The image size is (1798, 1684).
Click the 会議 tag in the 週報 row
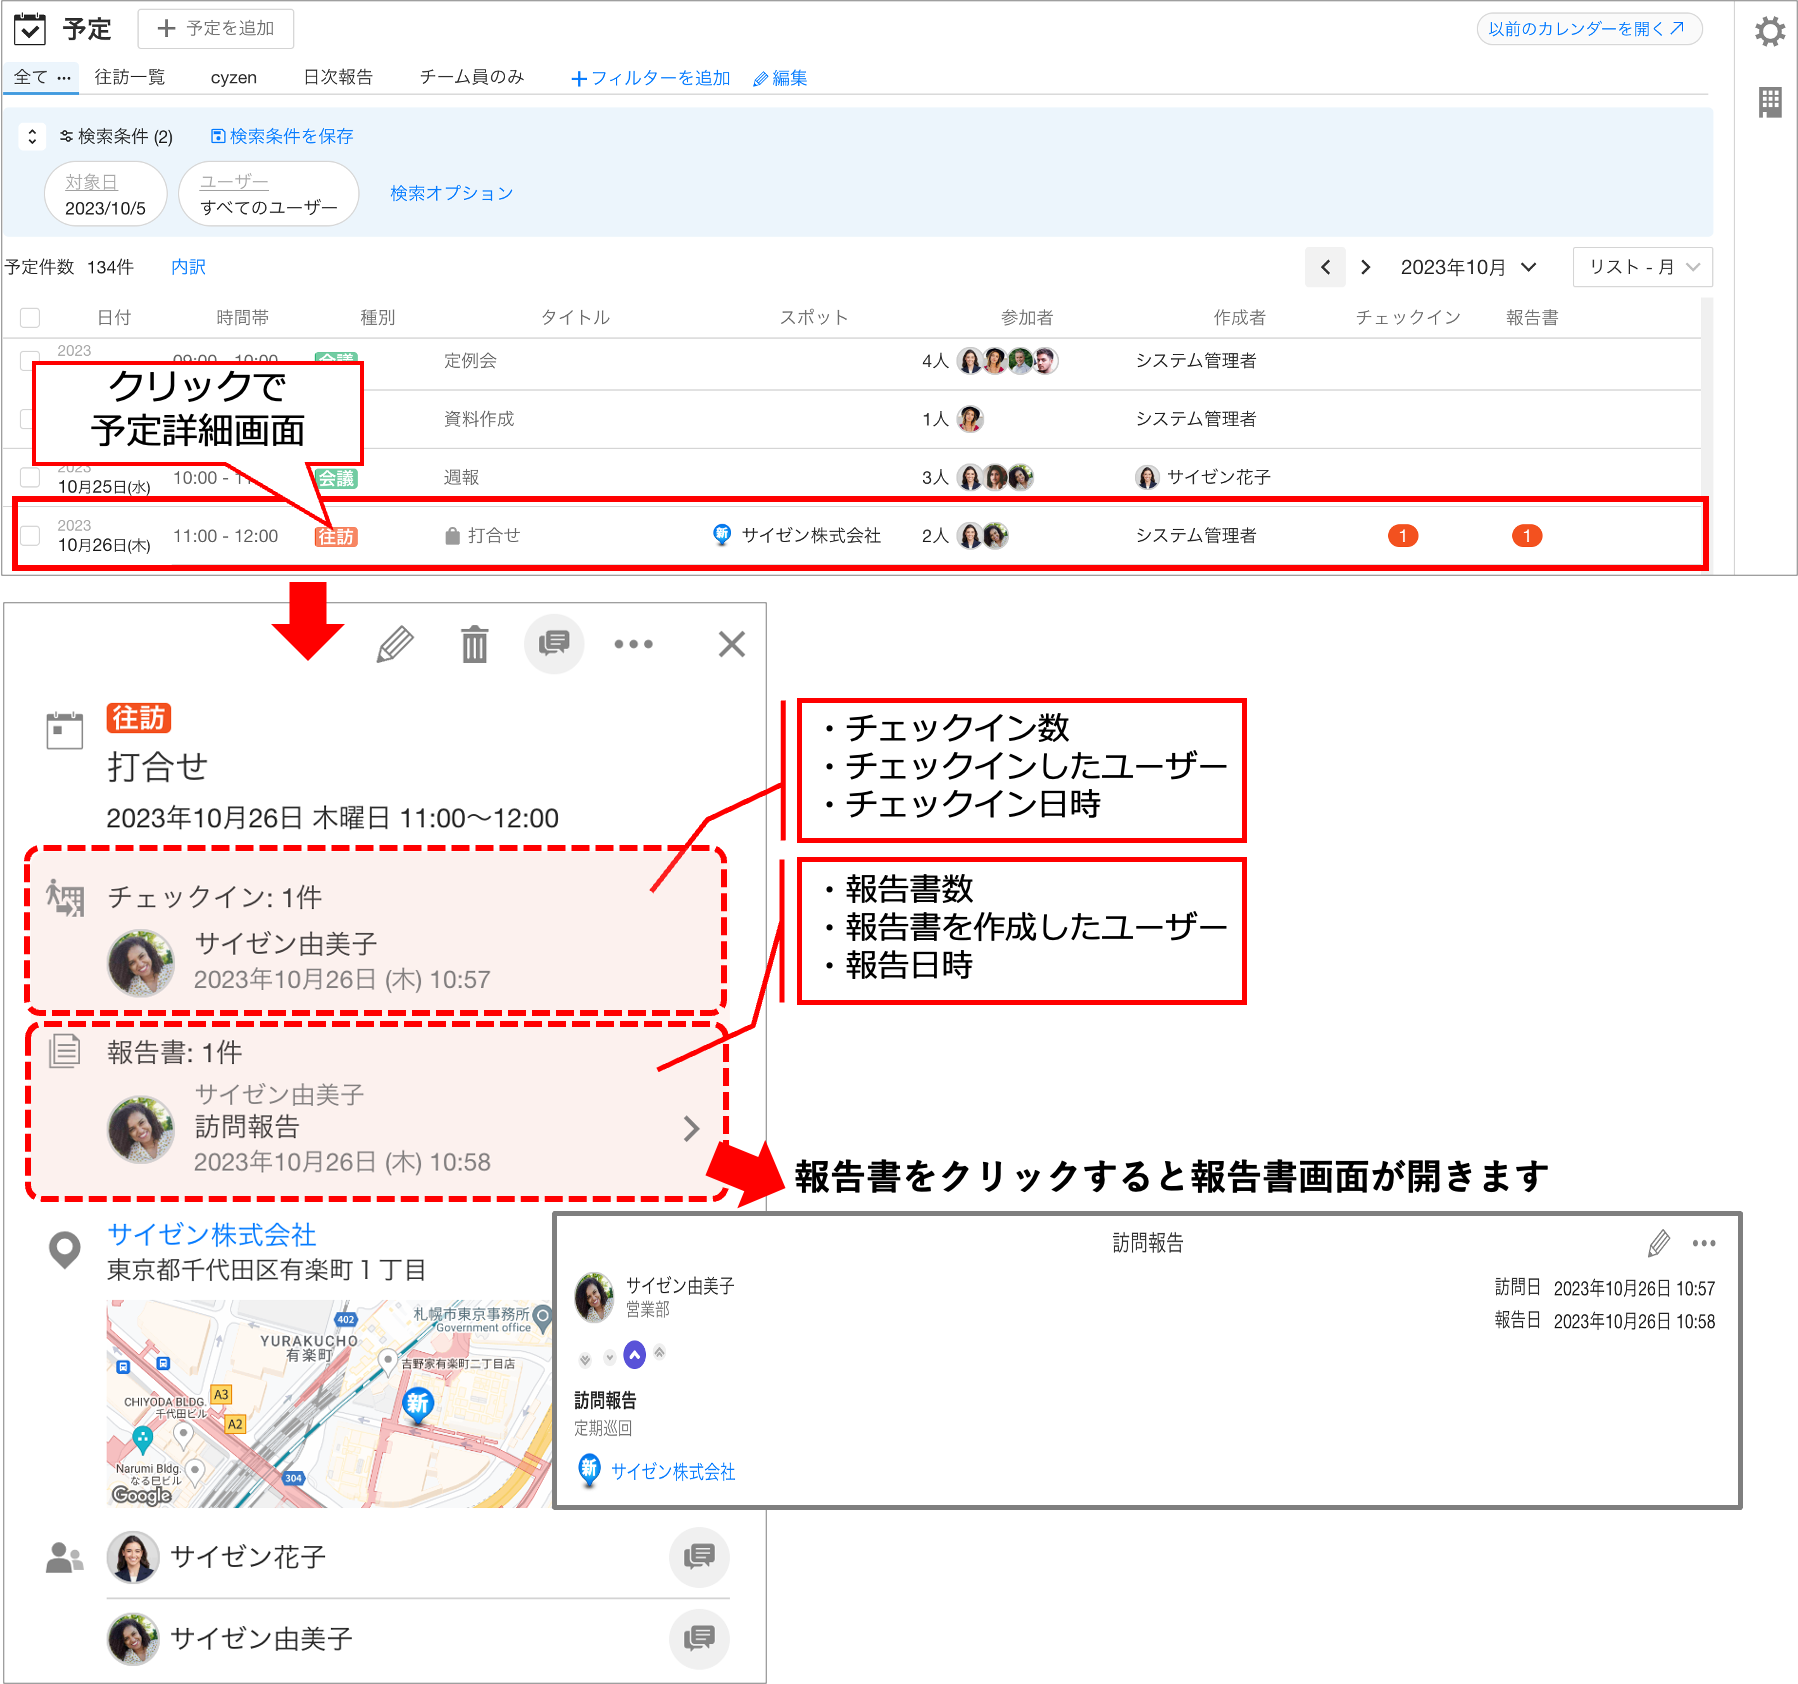click(336, 479)
